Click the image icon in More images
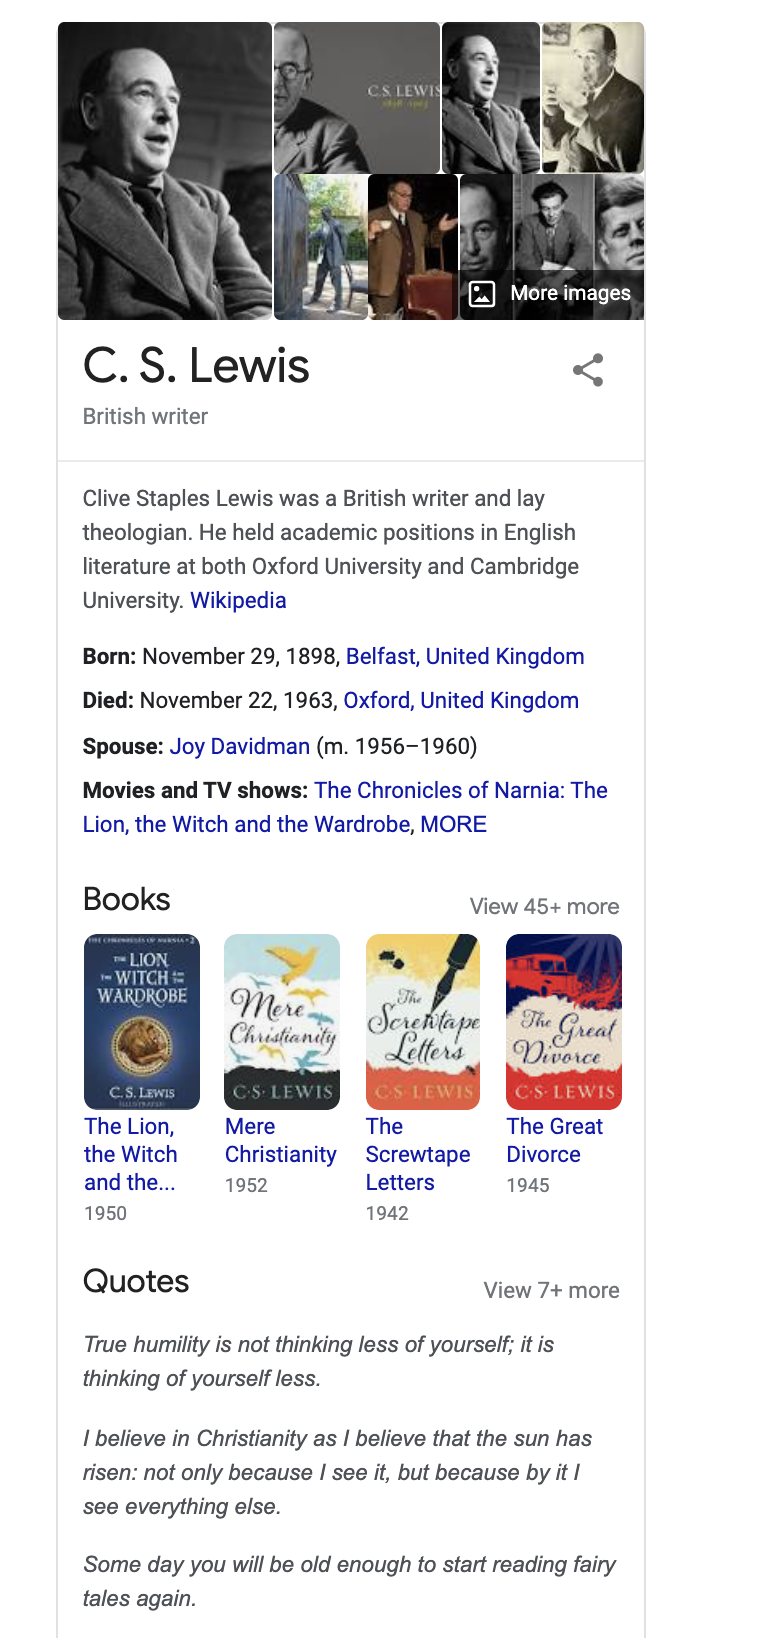The height and width of the screenshot is (1638, 758). [482, 293]
